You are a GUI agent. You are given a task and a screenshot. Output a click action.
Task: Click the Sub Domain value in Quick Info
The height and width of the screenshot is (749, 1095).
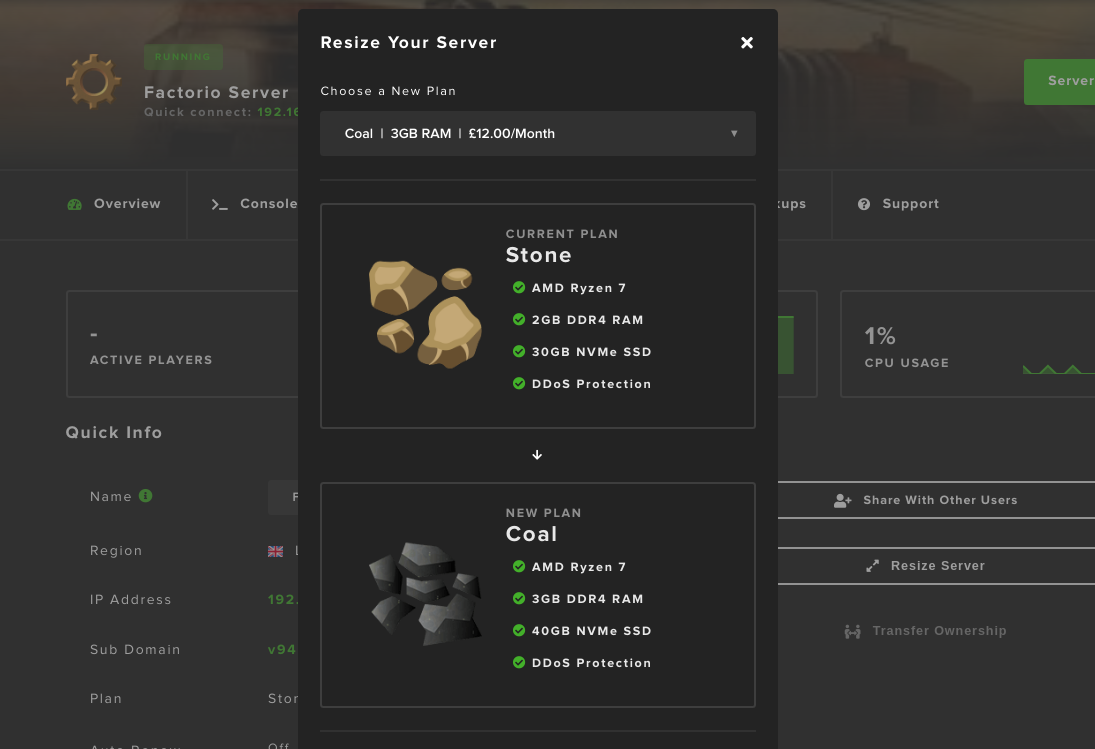click(x=282, y=650)
